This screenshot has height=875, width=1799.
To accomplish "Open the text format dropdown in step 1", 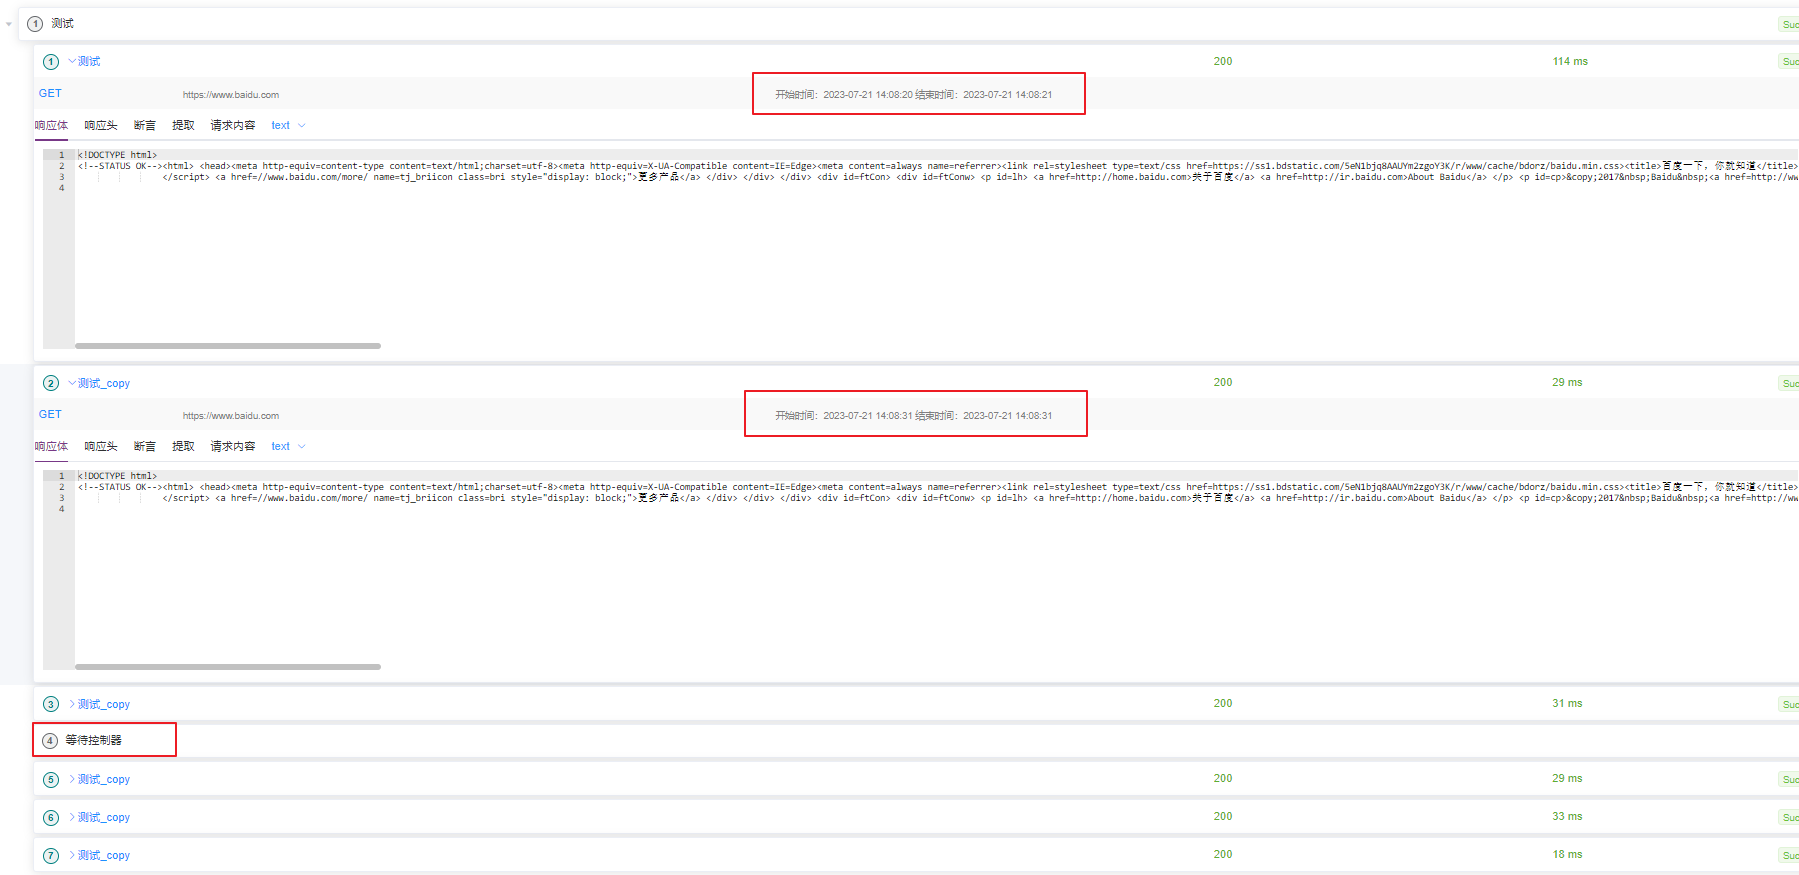I will (x=288, y=125).
